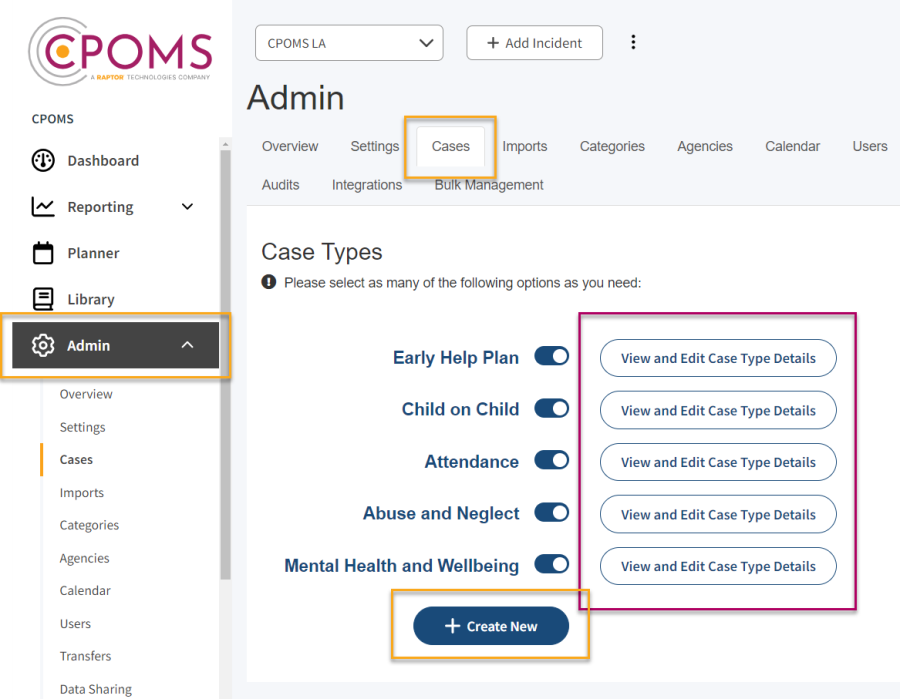Click the Library book icon
900x699 pixels.
click(x=42, y=299)
